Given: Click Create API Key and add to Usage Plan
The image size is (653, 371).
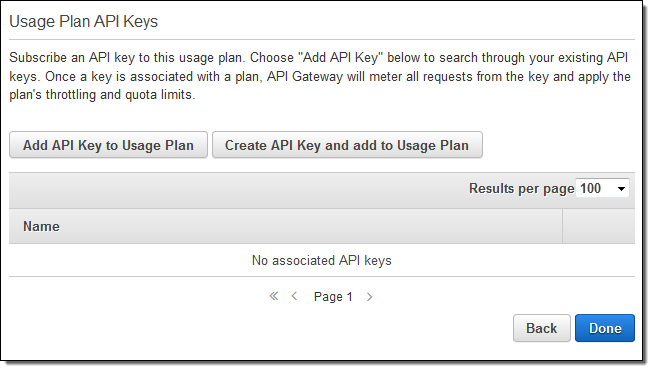Looking at the screenshot, I should click(x=347, y=145).
